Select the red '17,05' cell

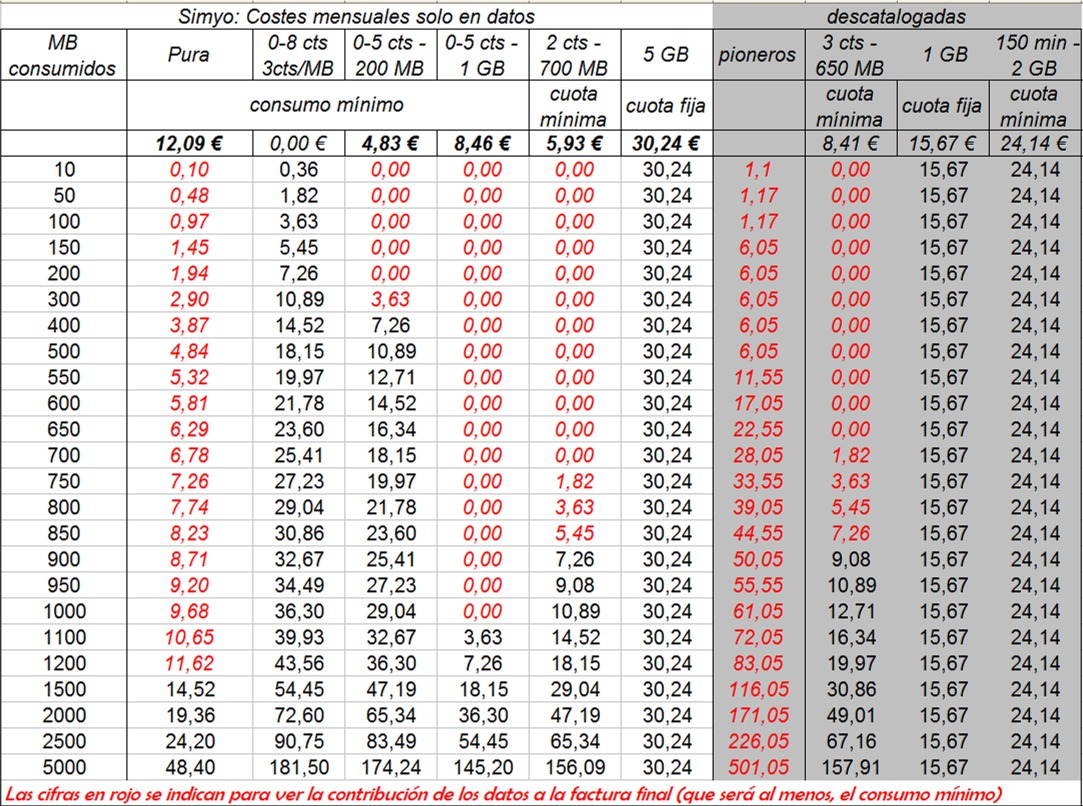pos(758,403)
